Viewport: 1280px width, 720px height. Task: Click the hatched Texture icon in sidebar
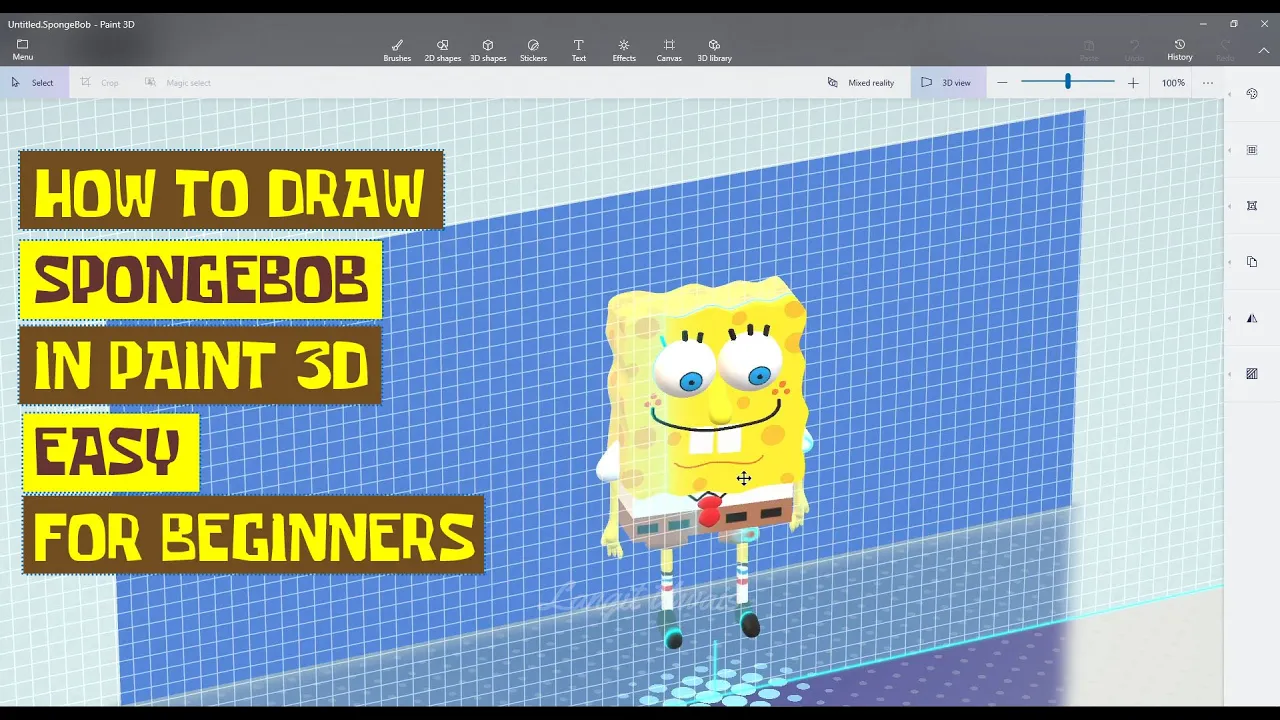coord(1252,374)
